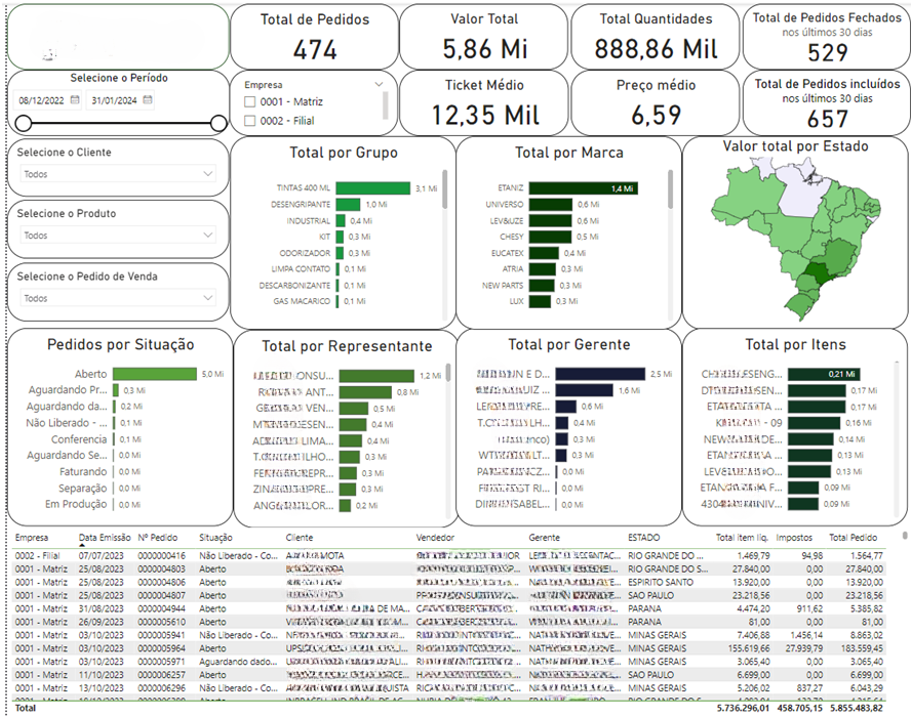The image size is (913, 721).
Task: Click order number 000004803 in table
Action: point(162,569)
